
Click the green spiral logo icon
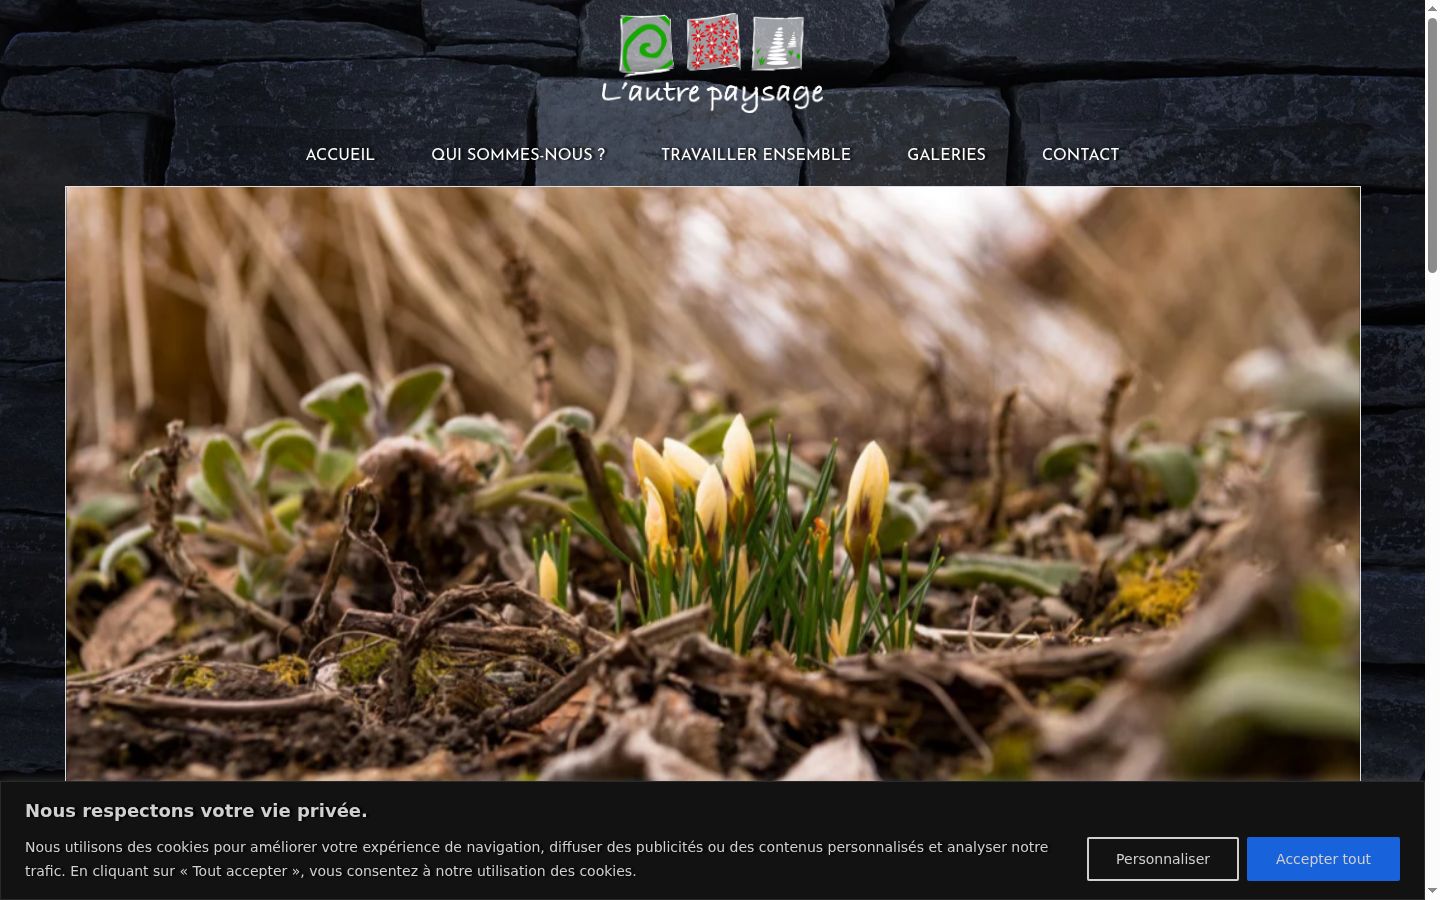click(x=646, y=45)
